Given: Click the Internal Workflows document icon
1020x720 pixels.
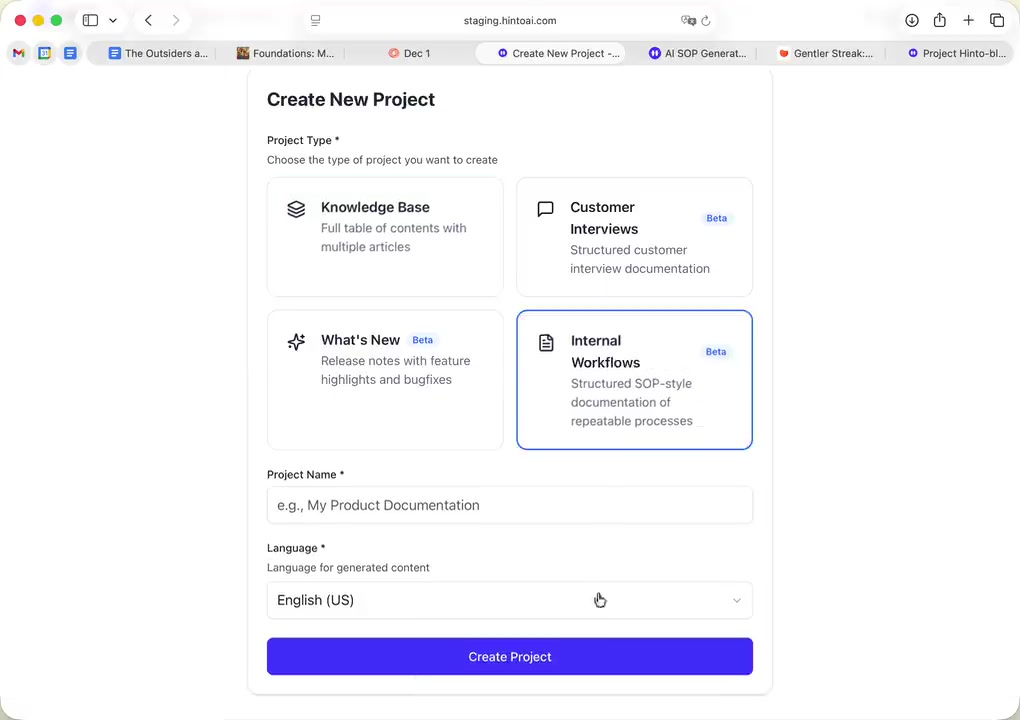Looking at the screenshot, I should tap(546, 343).
